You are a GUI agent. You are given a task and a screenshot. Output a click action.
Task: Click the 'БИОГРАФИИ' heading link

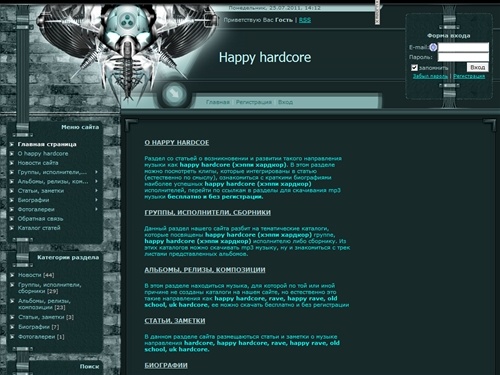(x=166, y=365)
